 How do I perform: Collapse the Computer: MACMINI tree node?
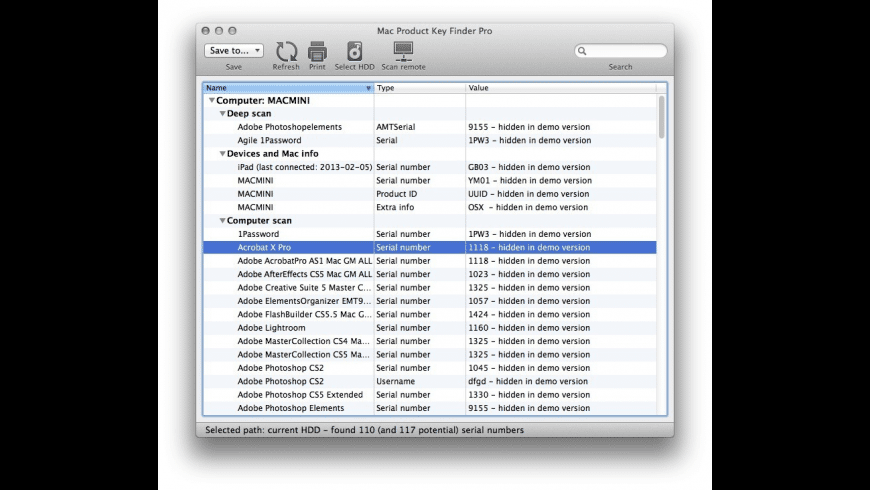(211, 101)
